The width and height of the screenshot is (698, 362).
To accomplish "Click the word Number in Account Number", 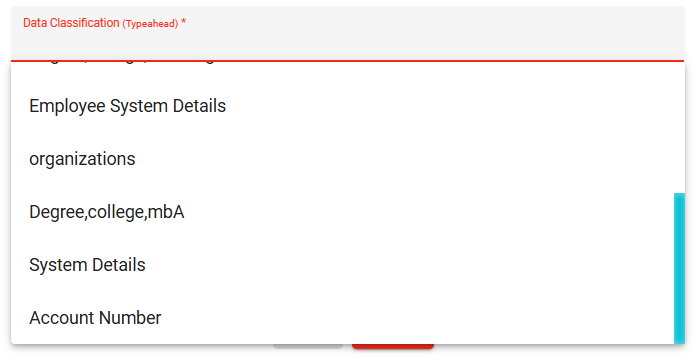I will tap(130, 318).
